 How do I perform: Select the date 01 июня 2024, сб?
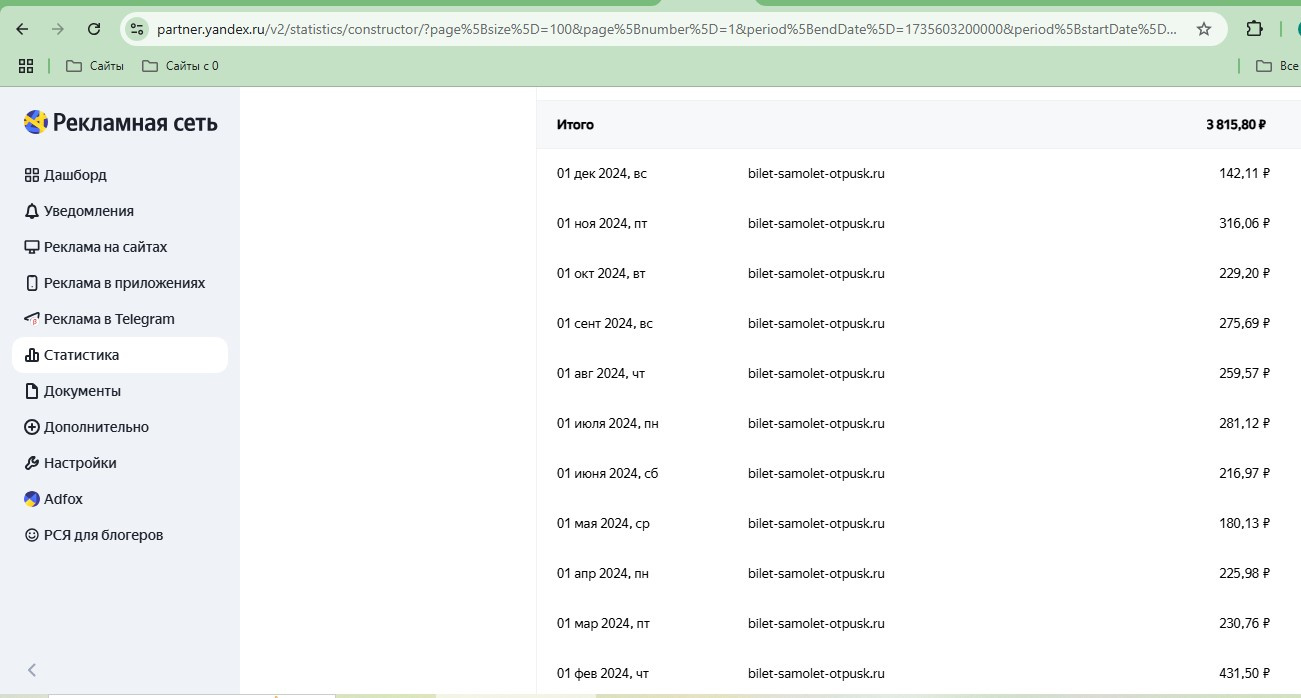pos(608,473)
